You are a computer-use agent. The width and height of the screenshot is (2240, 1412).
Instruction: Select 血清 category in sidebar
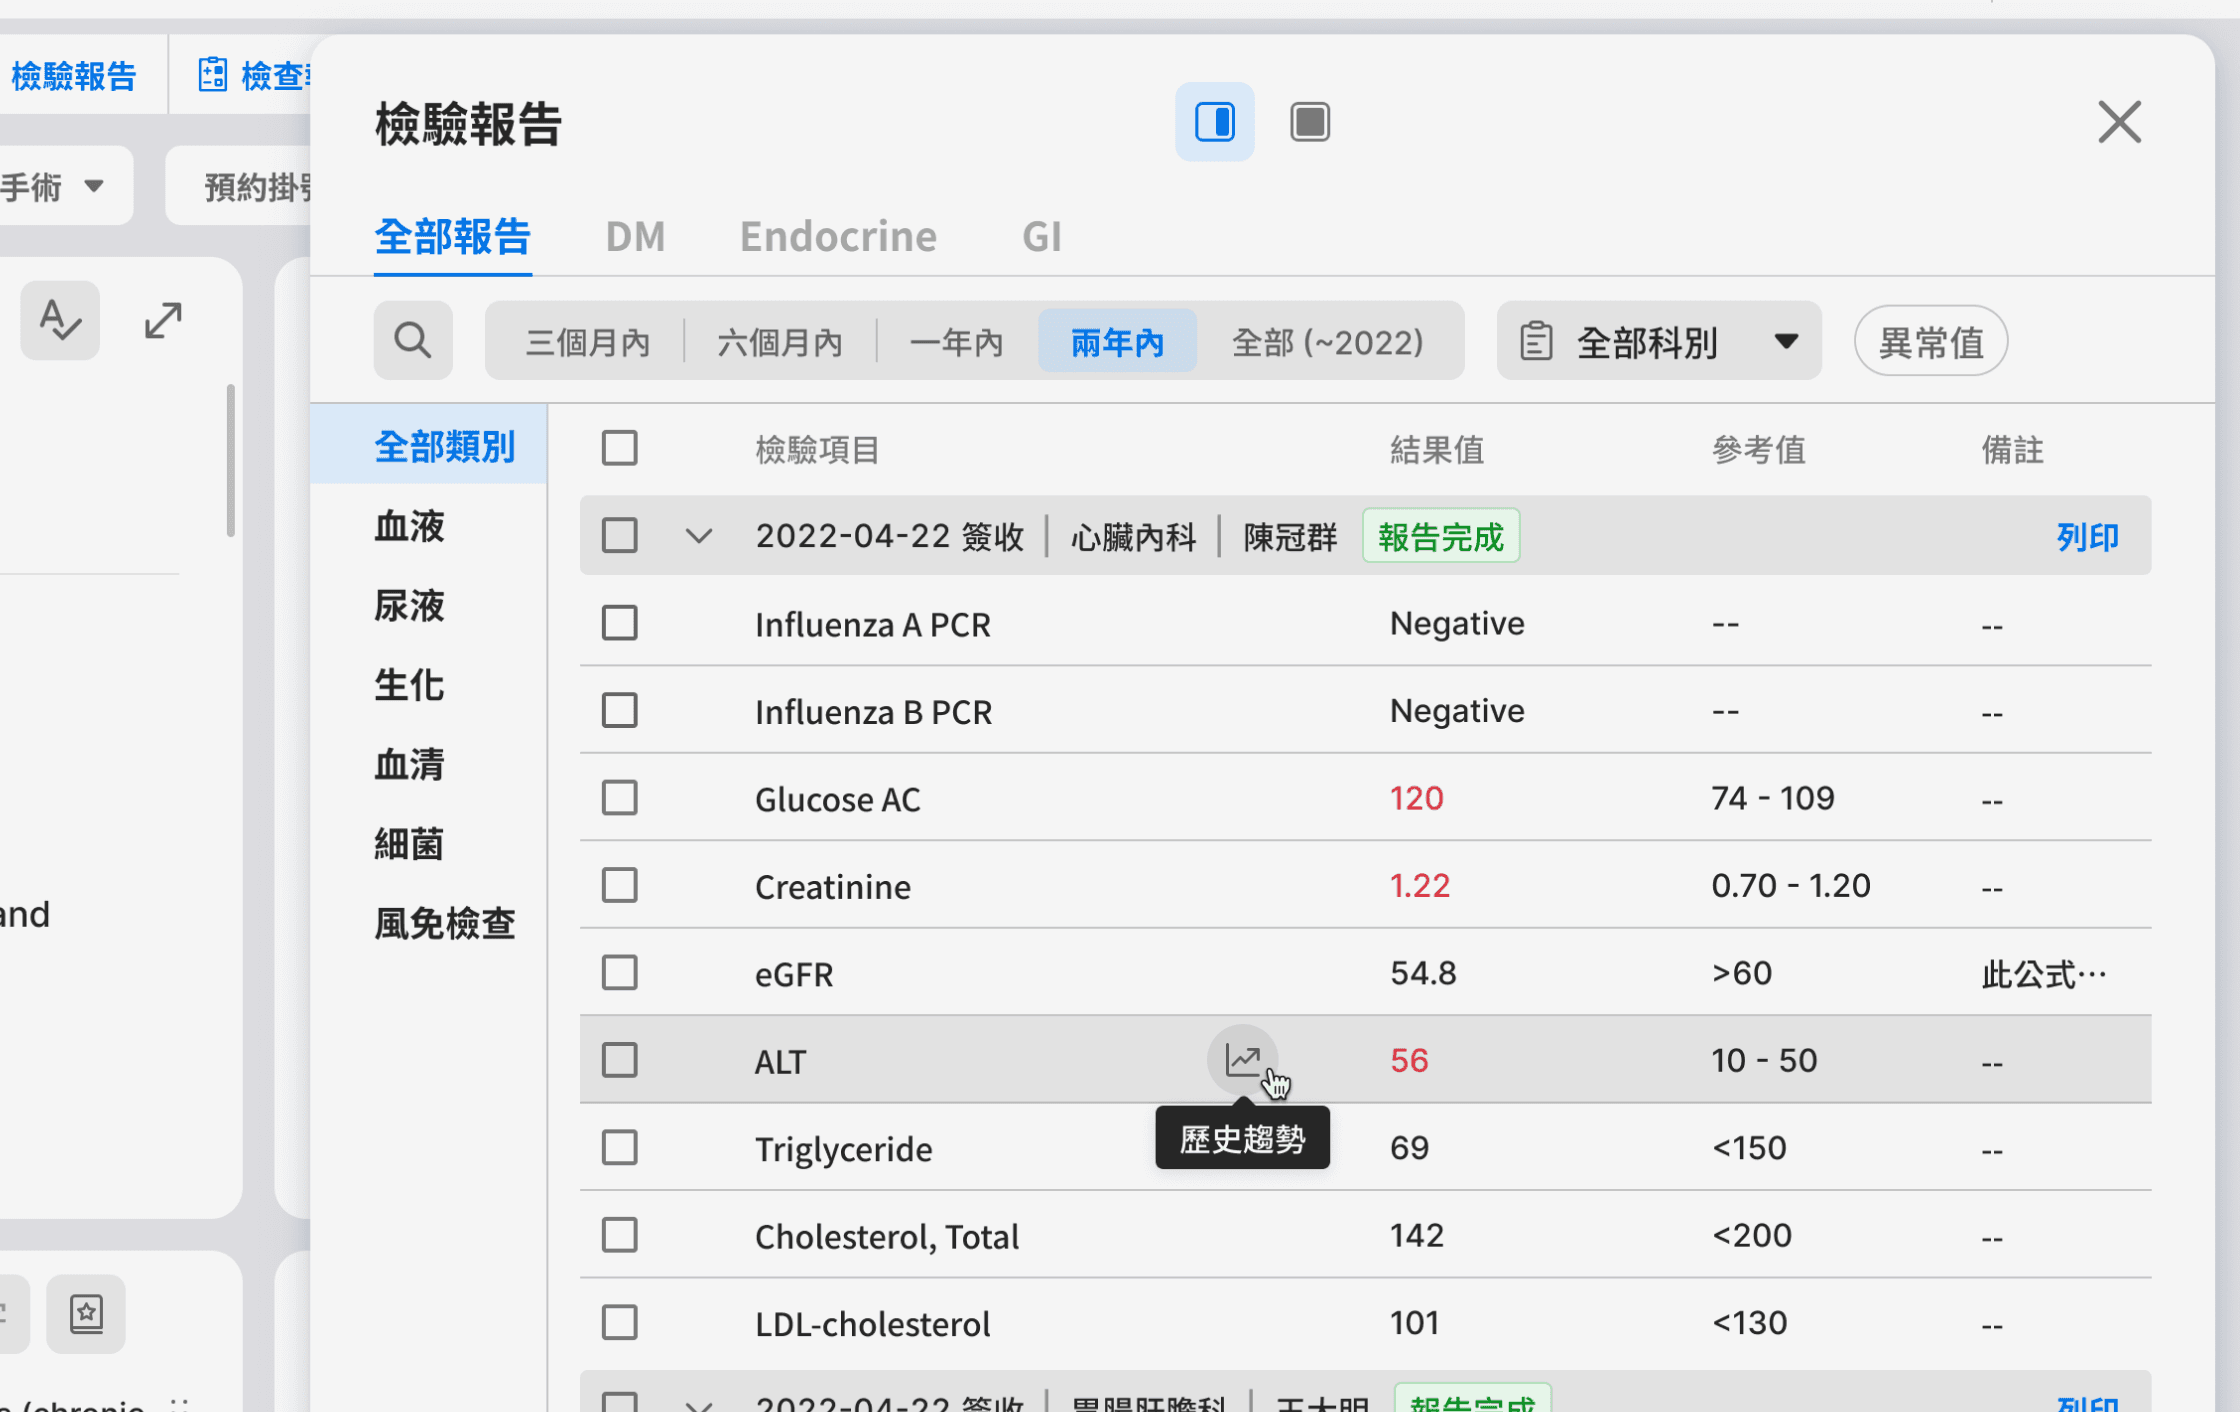pyautogui.click(x=409, y=764)
